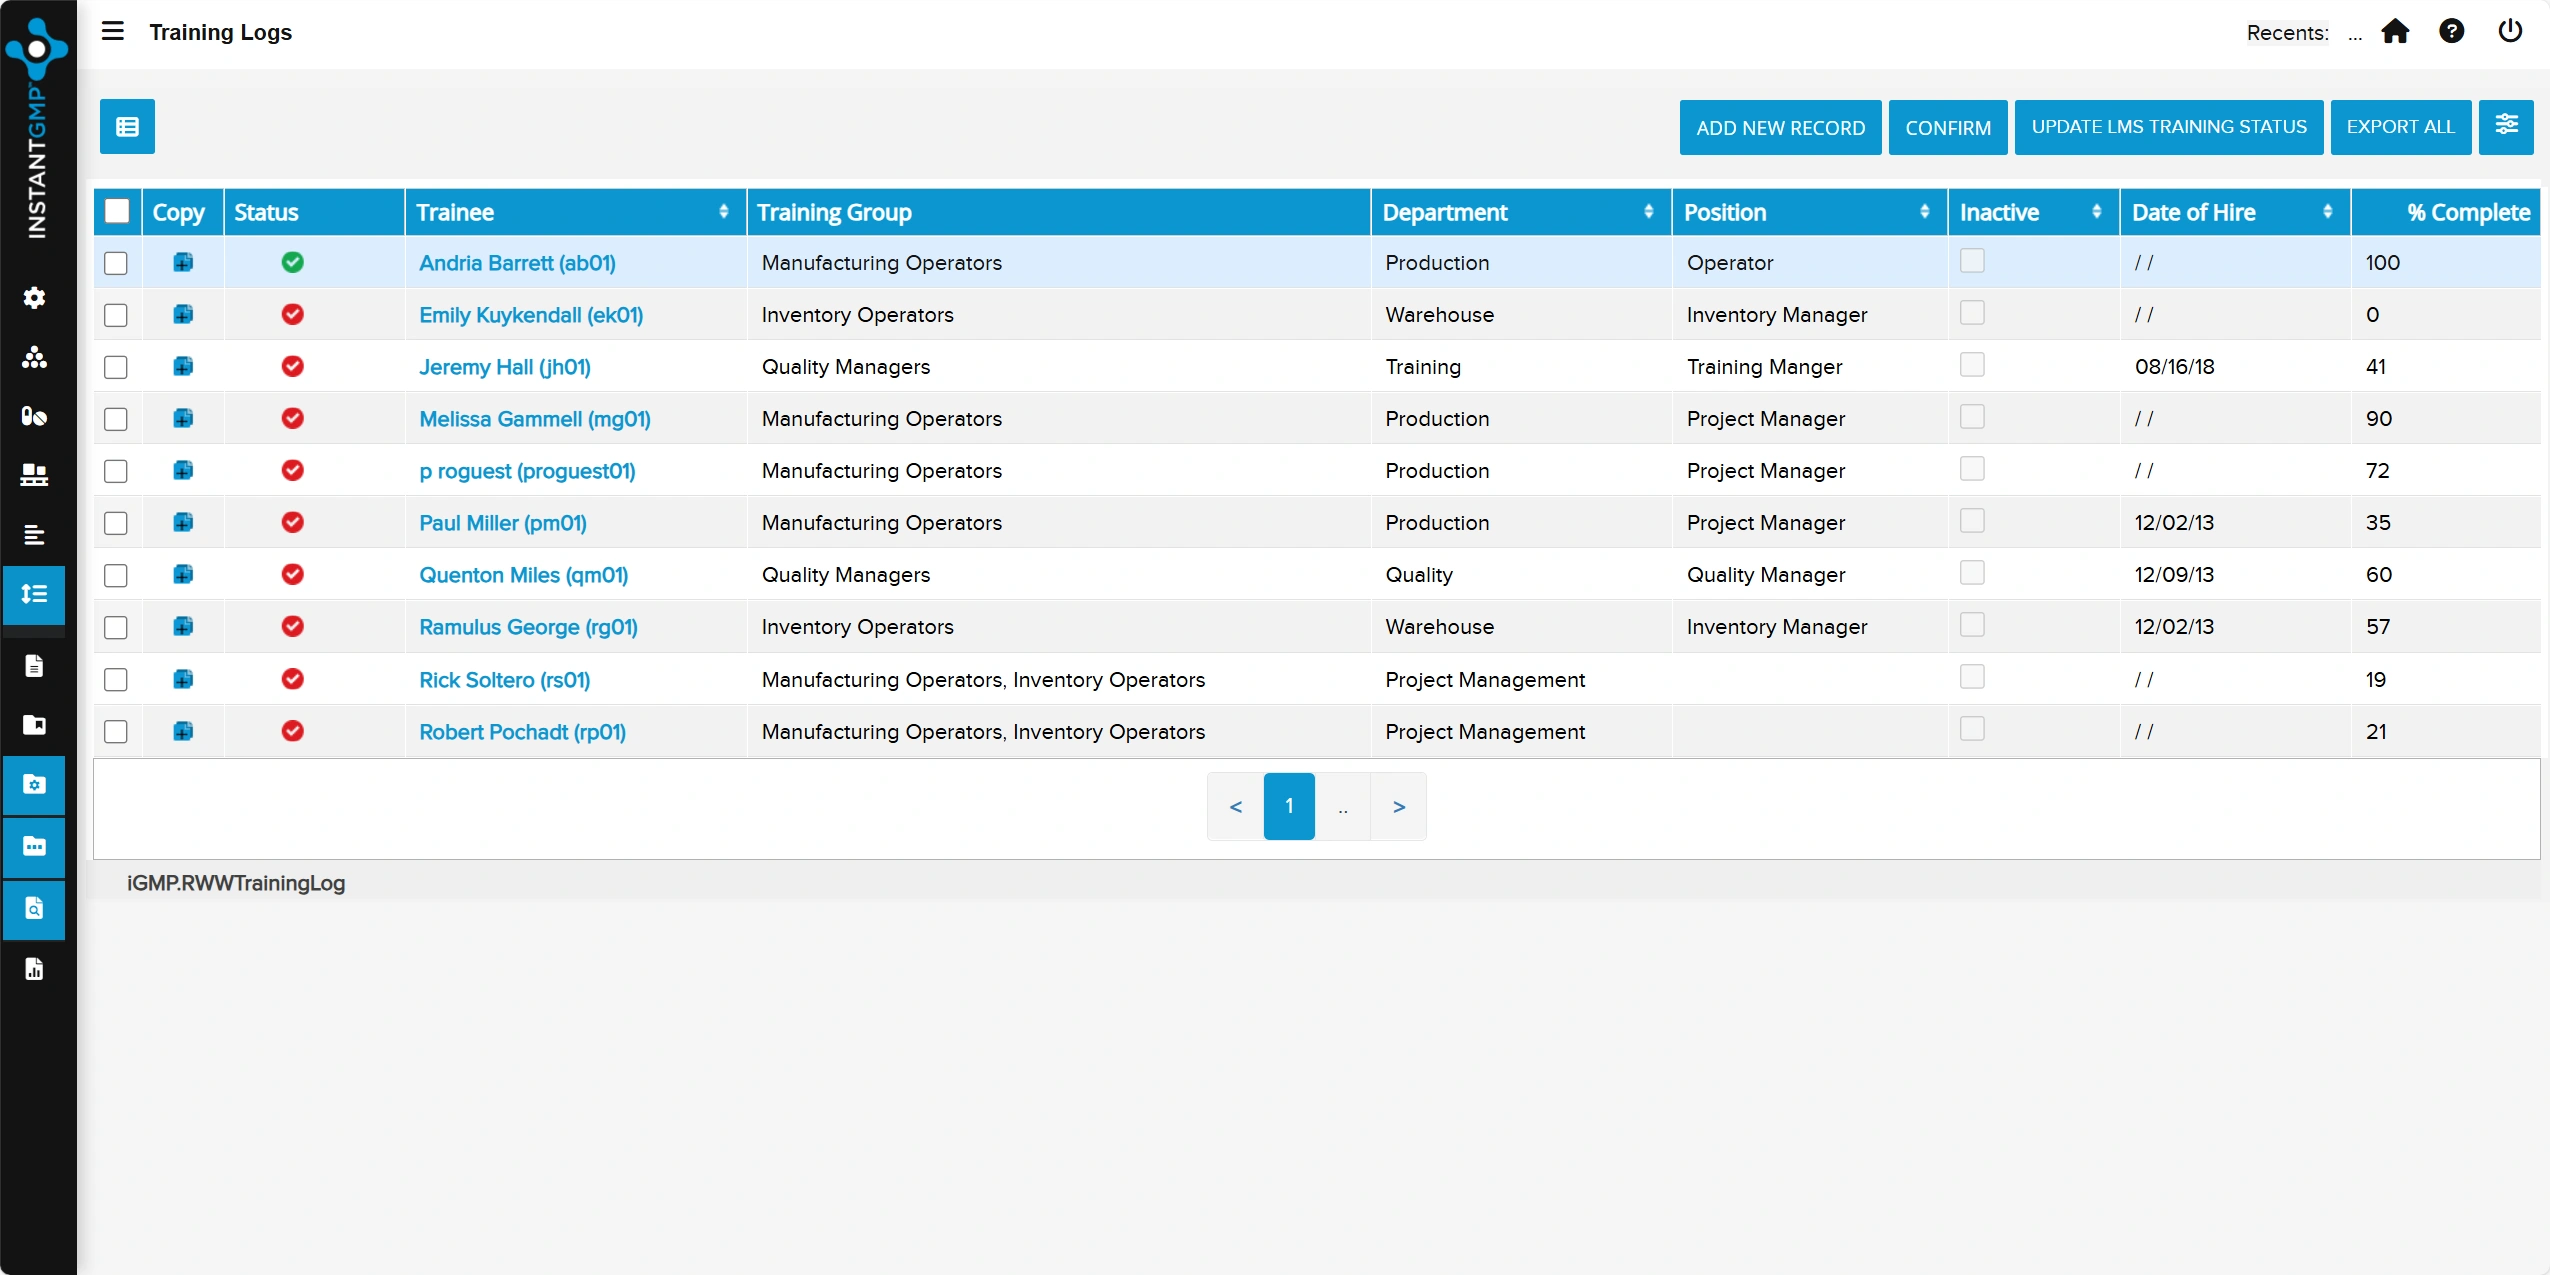Click the Home icon in header
This screenshot has height=1275, width=2550.
tap(2395, 32)
